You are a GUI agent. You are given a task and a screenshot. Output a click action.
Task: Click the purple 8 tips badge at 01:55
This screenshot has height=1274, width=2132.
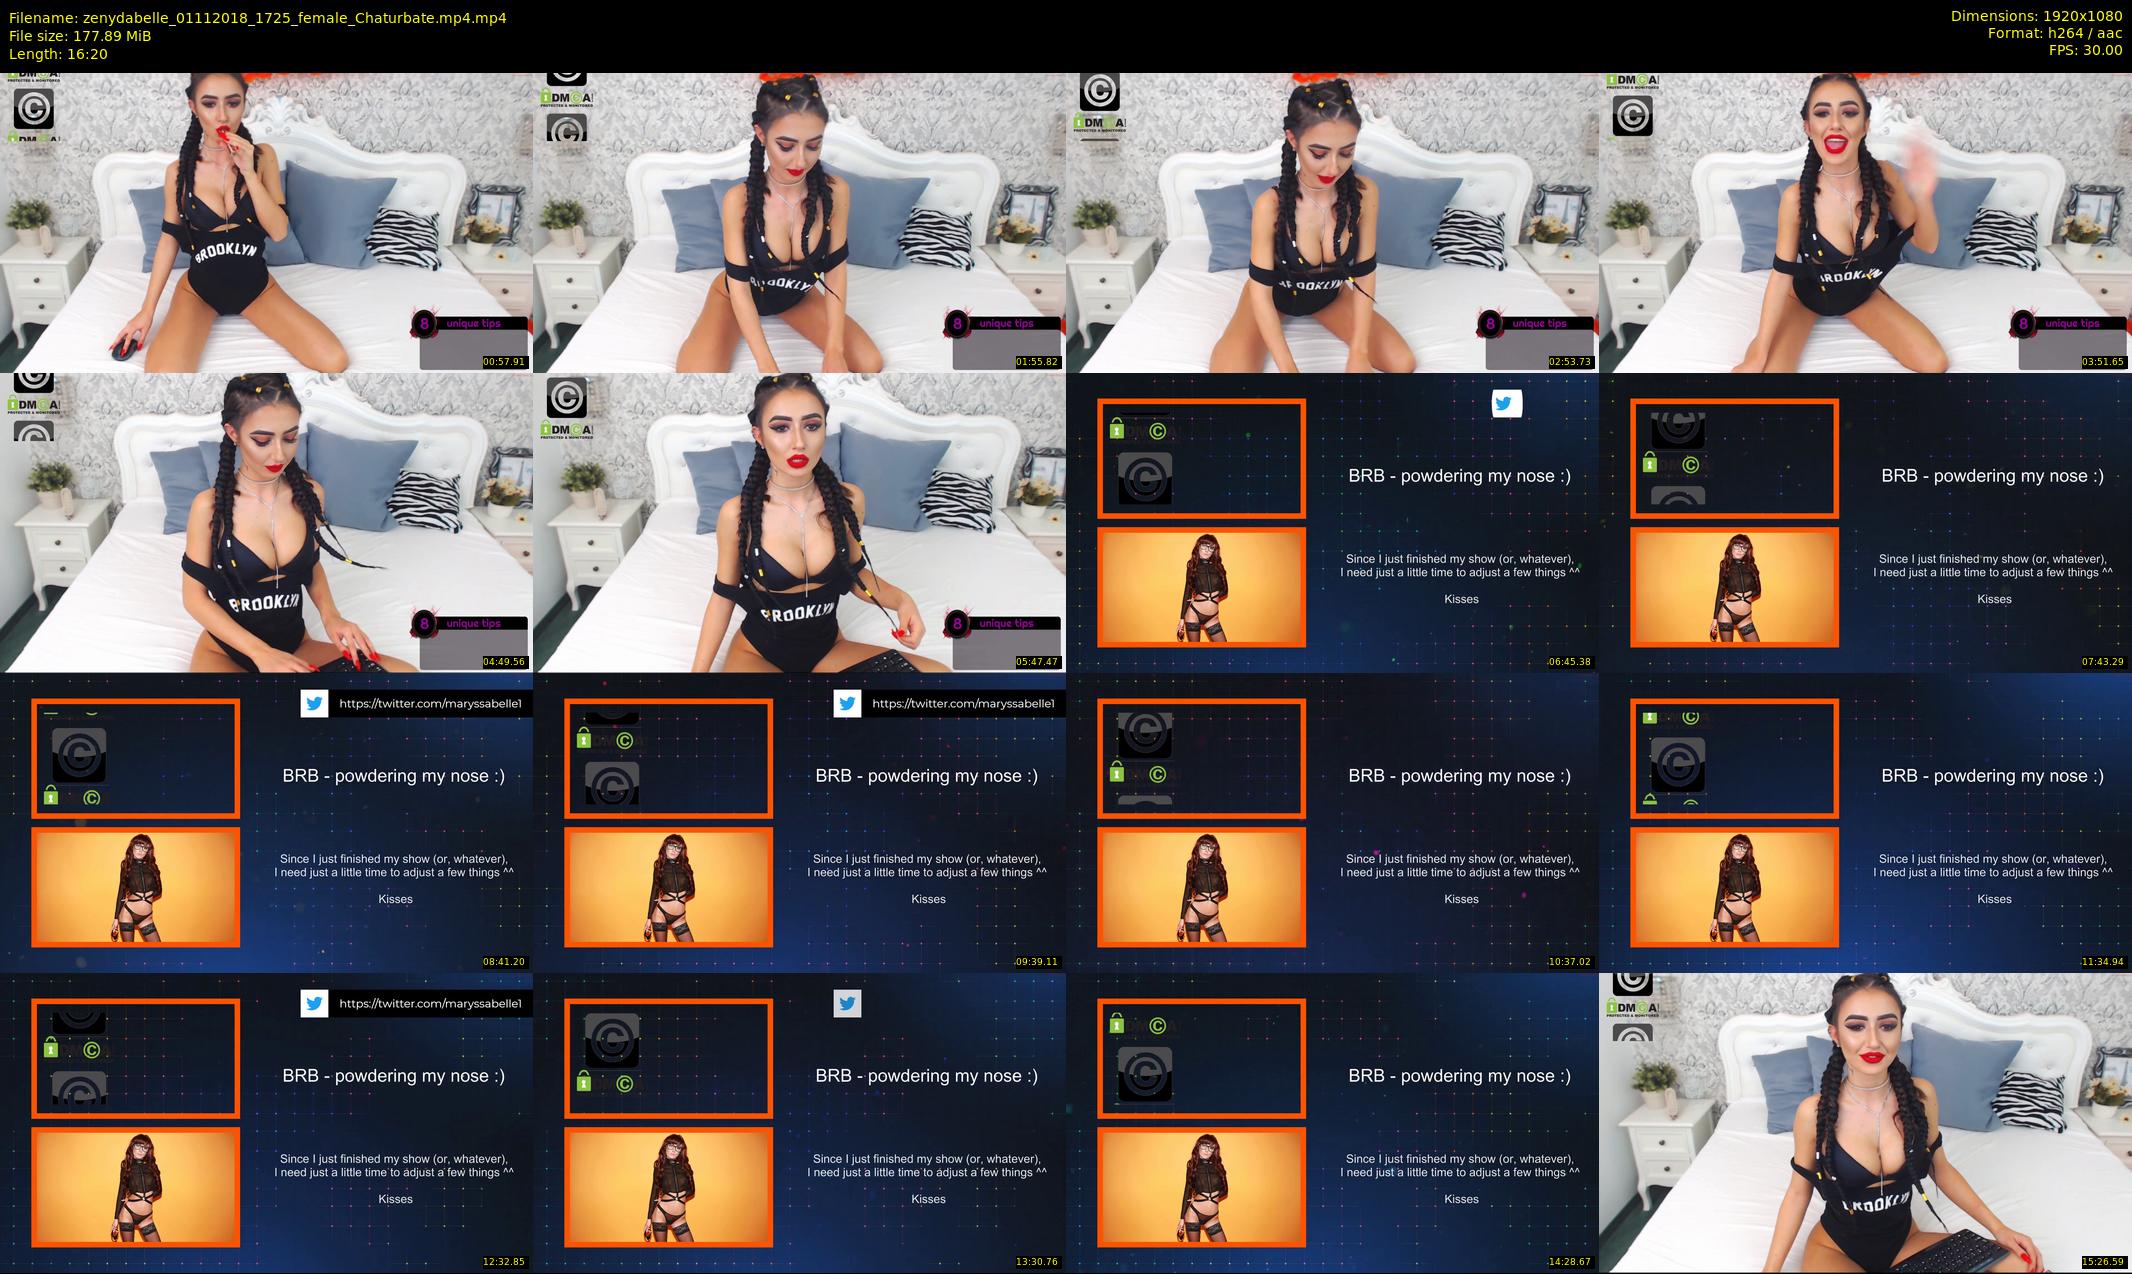pyautogui.click(x=957, y=323)
